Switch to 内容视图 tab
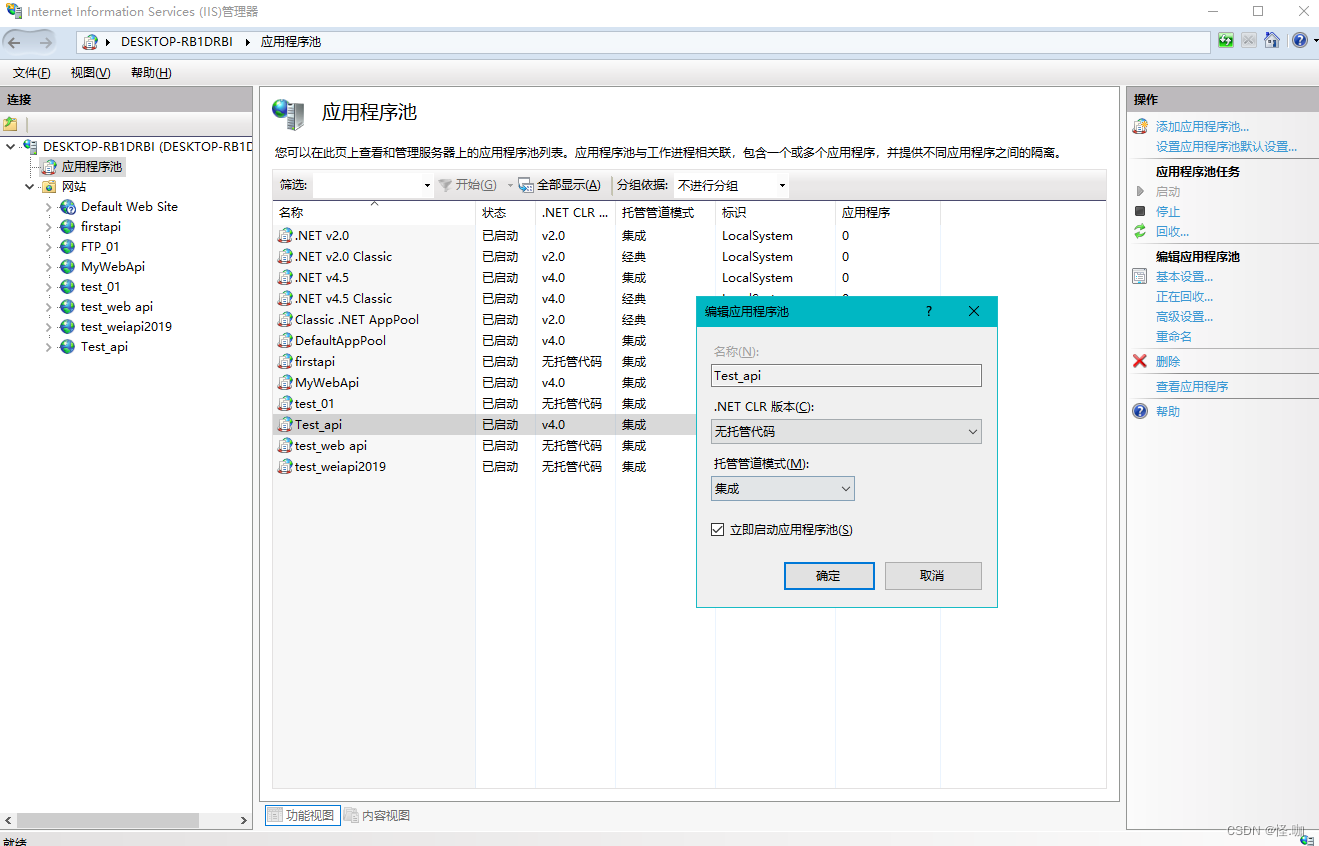 tap(378, 815)
